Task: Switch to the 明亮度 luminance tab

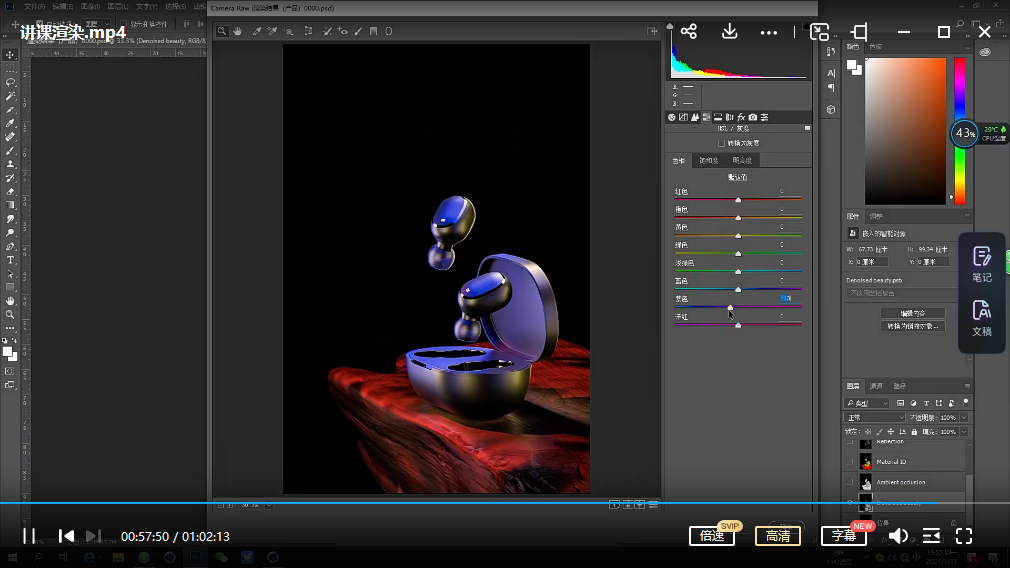Action: [x=741, y=160]
